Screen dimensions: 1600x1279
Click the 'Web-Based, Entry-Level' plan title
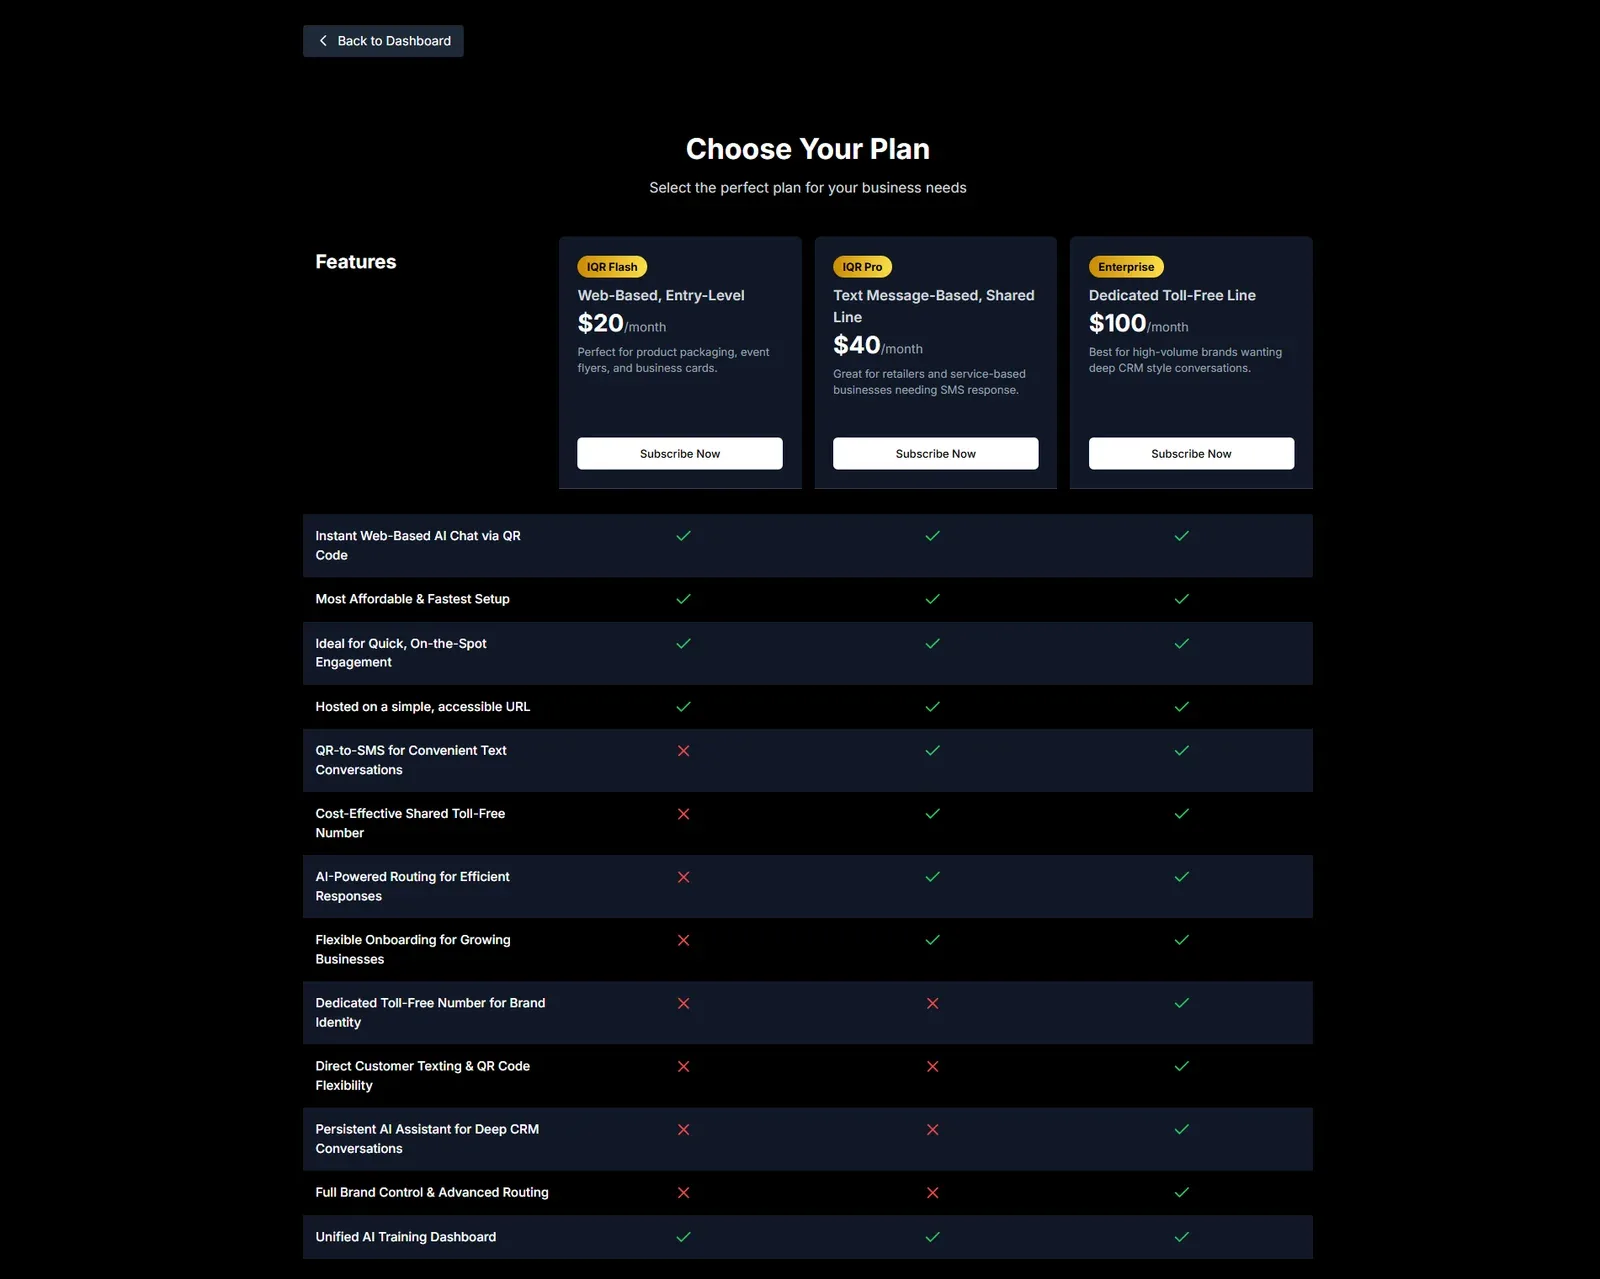(x=661, y=295)
